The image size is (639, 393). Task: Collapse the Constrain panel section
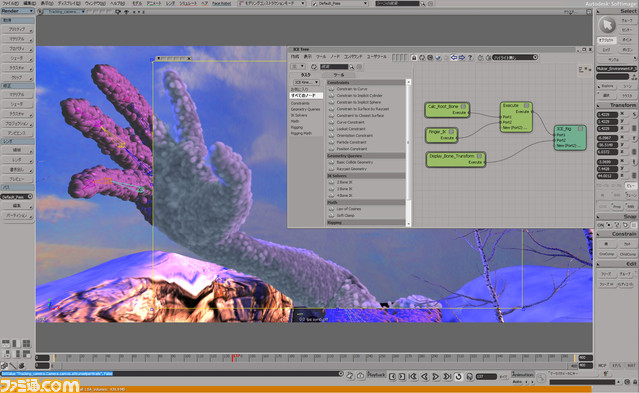[x=616, y=234]
